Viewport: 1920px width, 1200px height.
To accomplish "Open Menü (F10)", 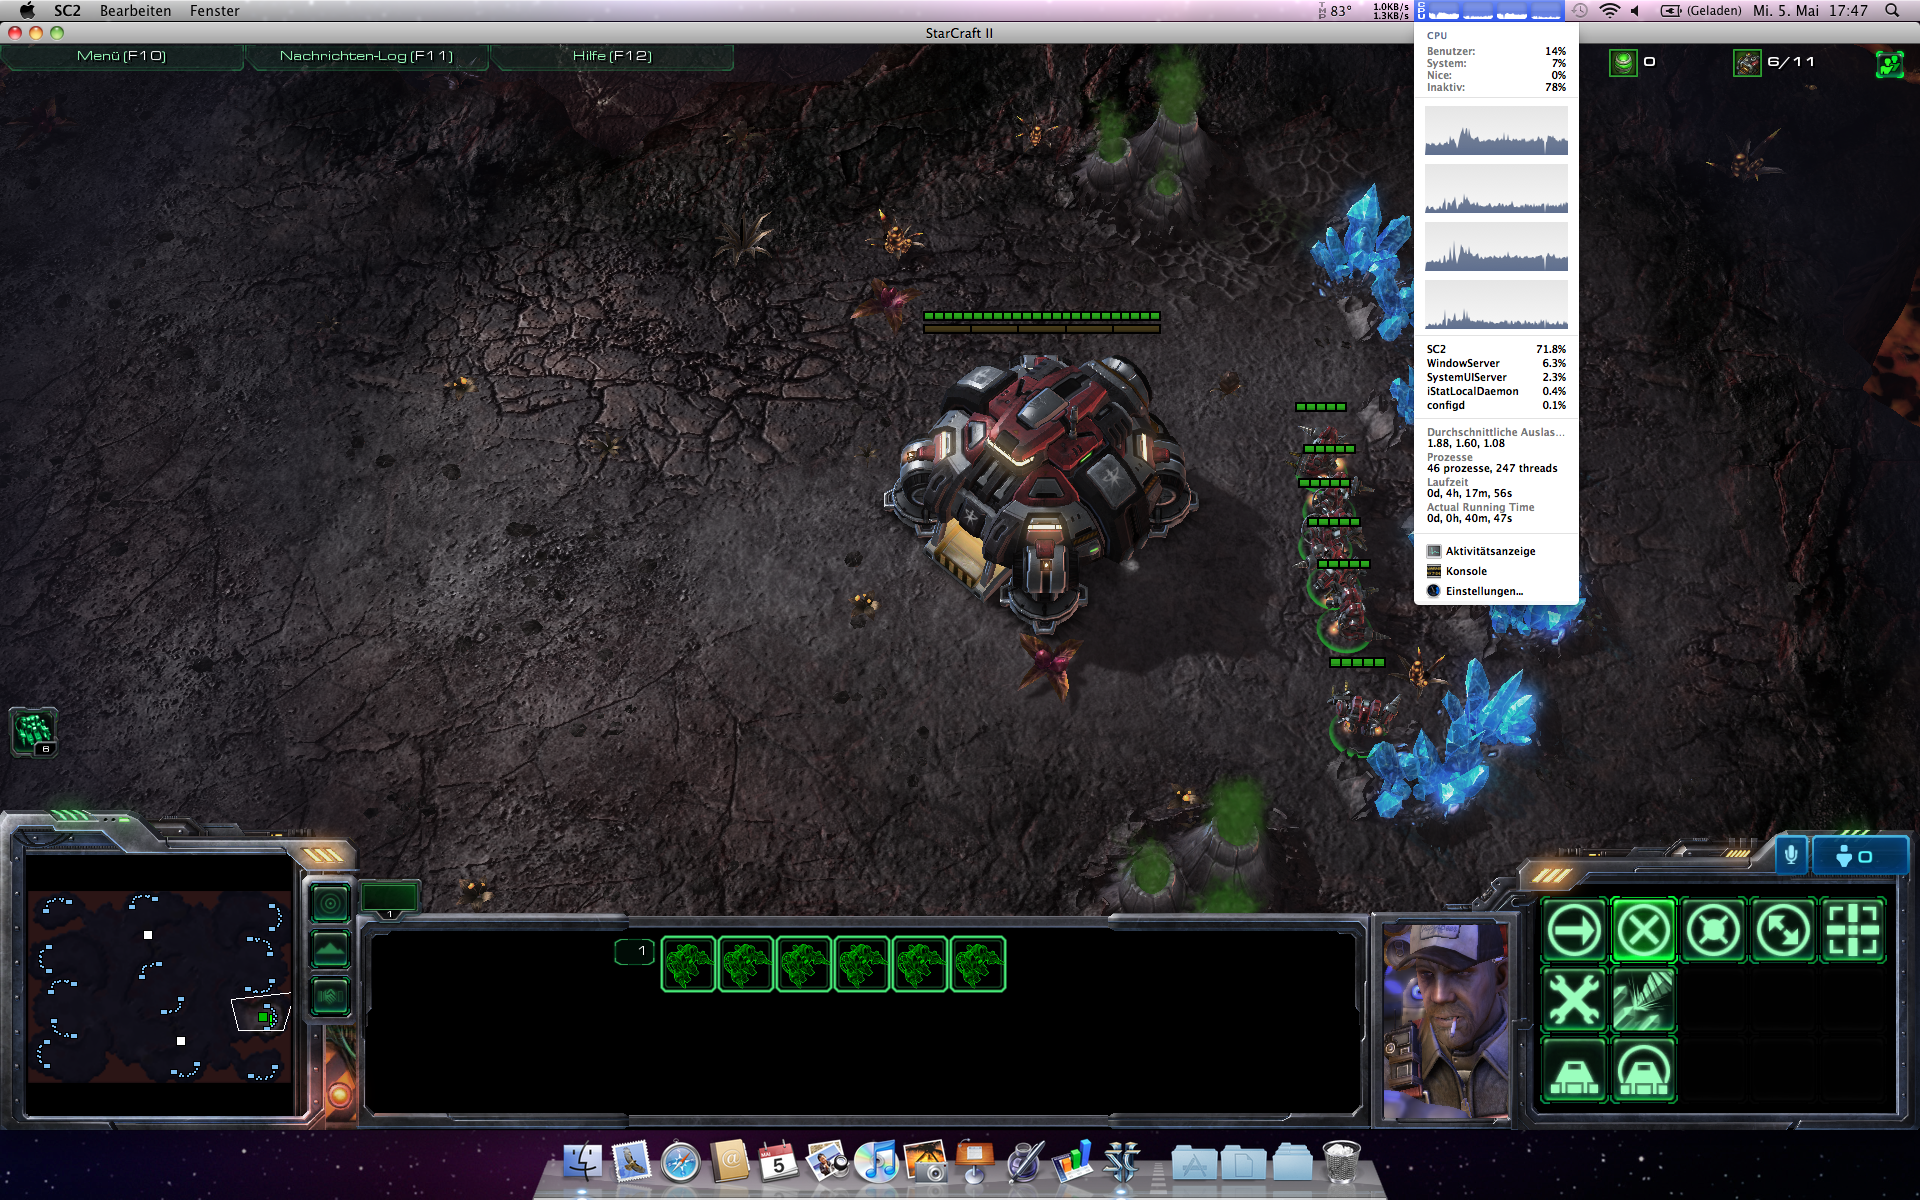I will [121, 56].
